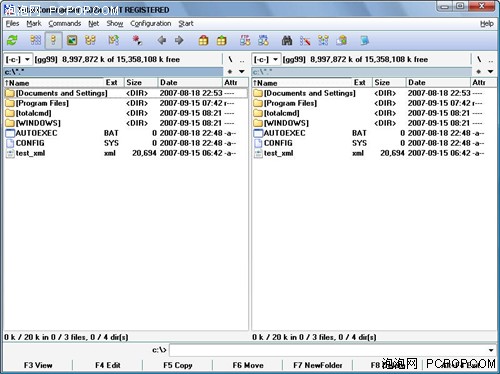This screenshot has height=374, width=500.
Task: Click the tree-with-arrow icon beside tree view
Action: tap(113, 41)
